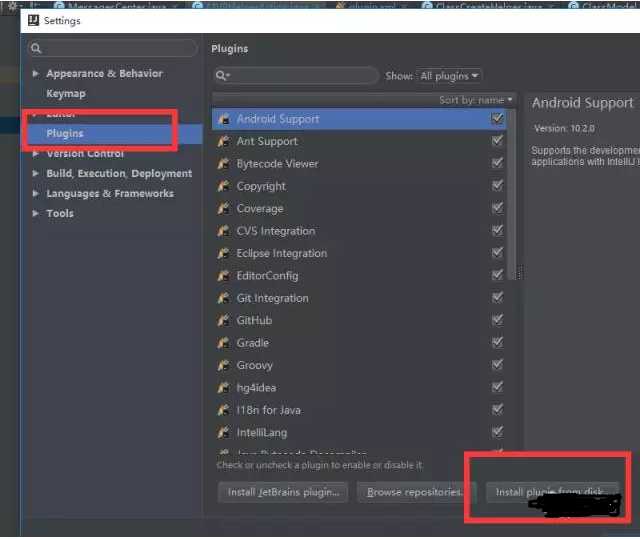The height and width of the screenshot is (539, 640).
Task: Click the IntelliJ Settings window logo icon
Action: [x=33, y=20]
